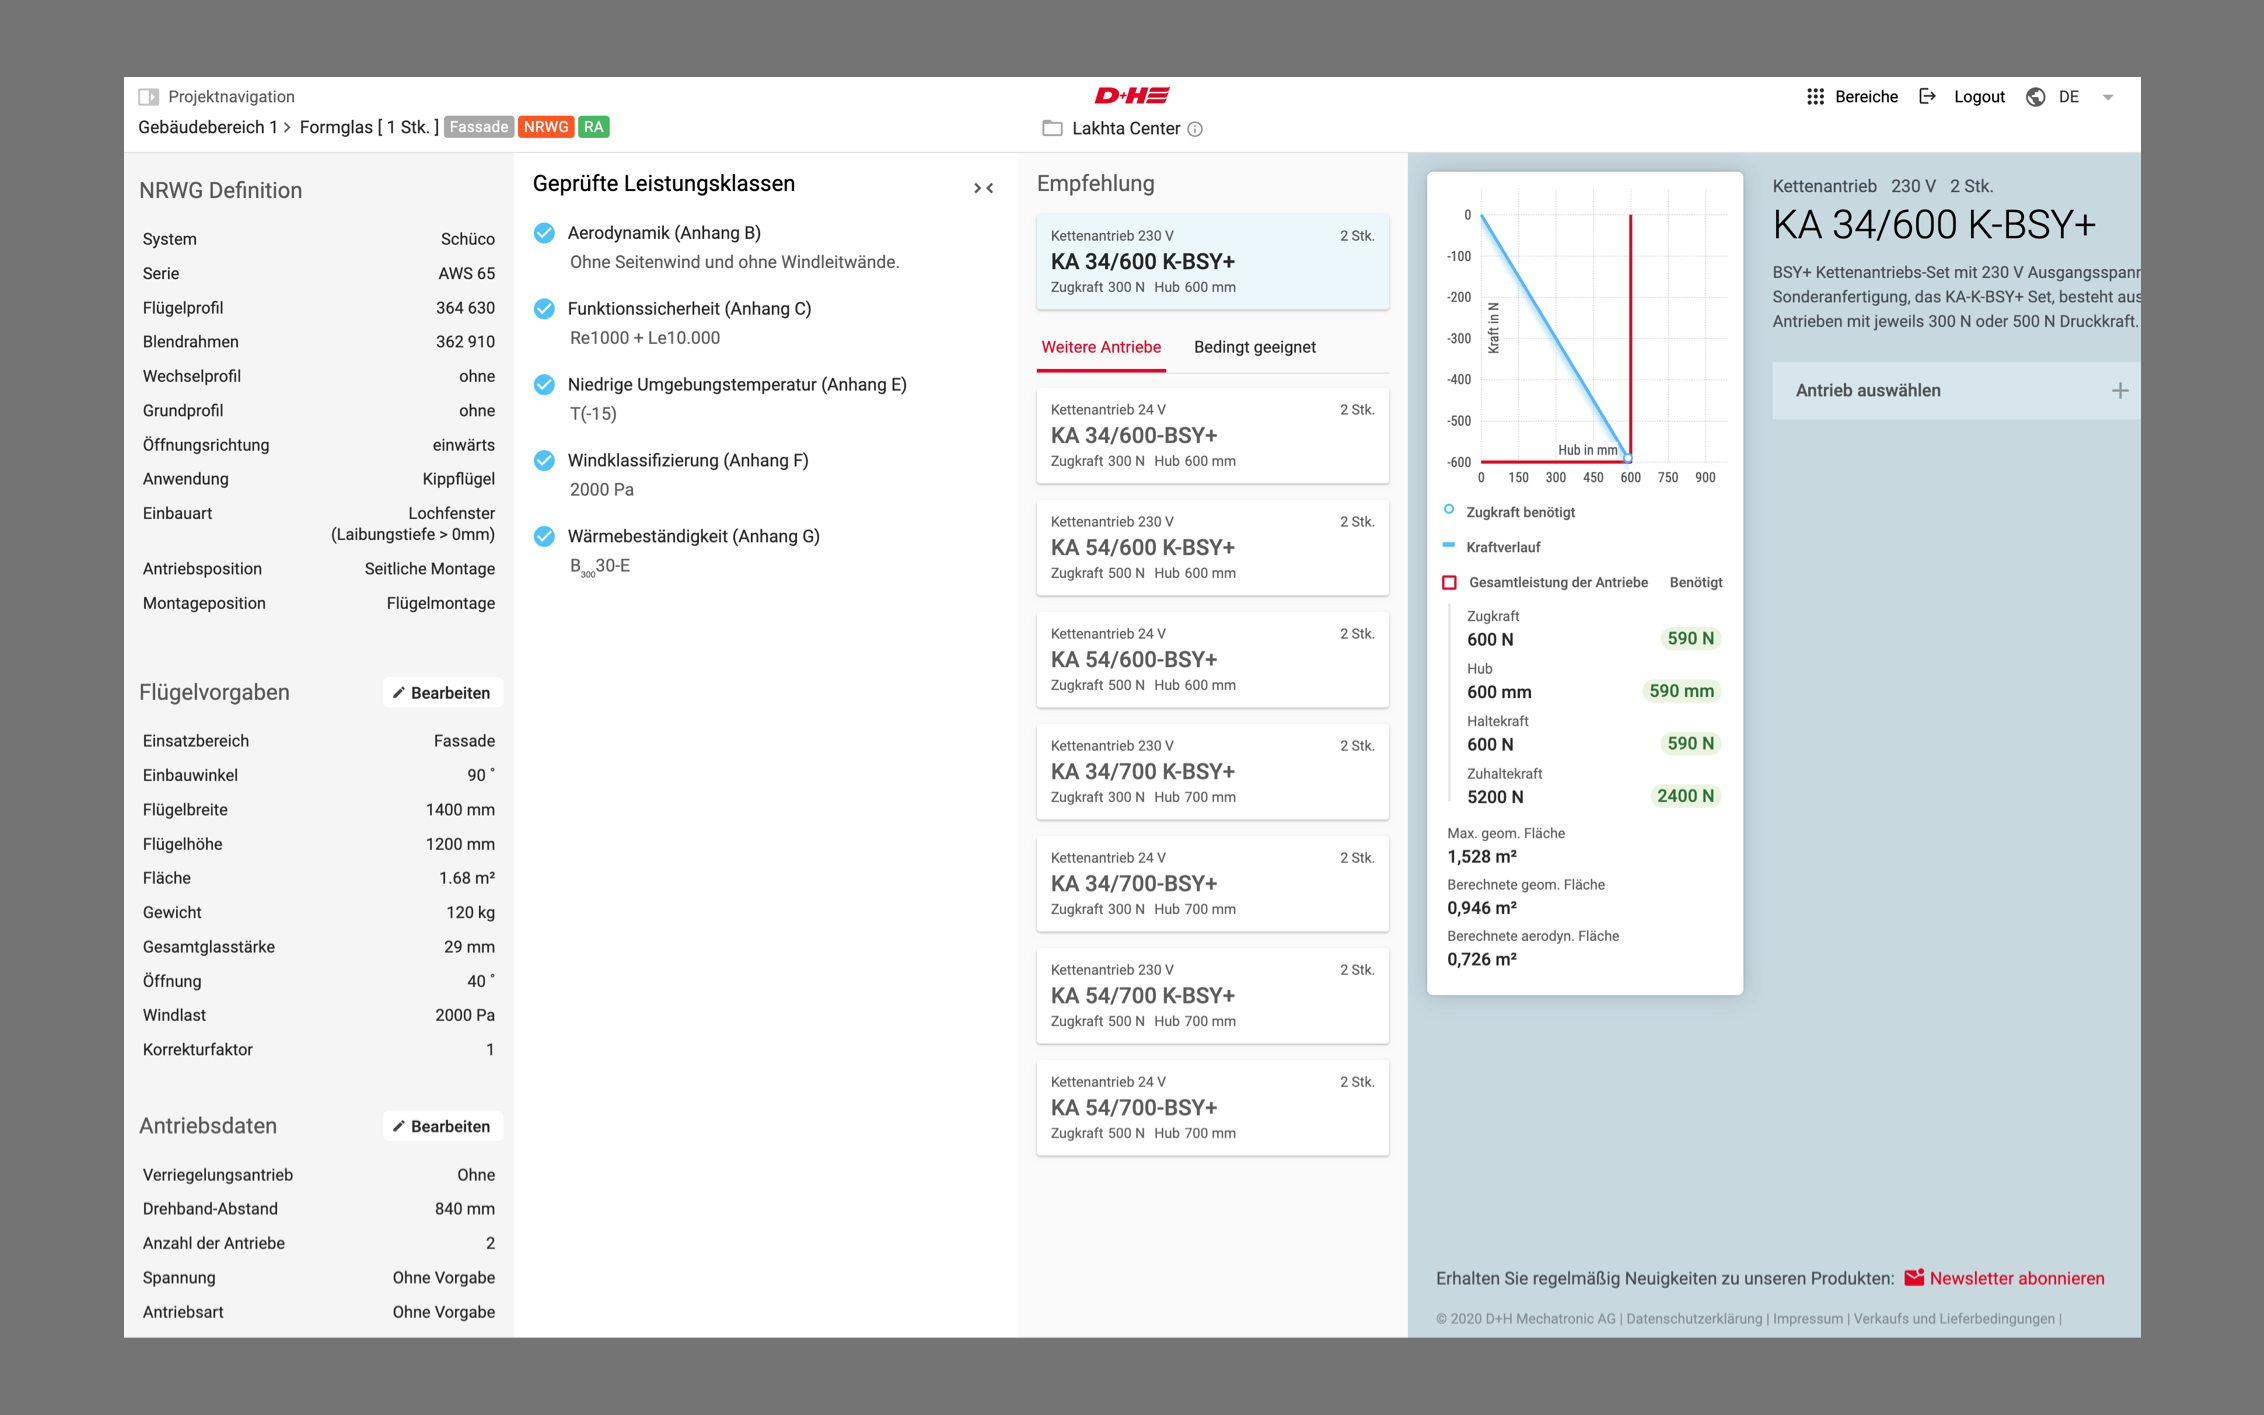The height and width of the screenshot is (1415, 2264).
Task: Select KA 34/600-BSY+ 24 V drive
Action: point(1212,436)
